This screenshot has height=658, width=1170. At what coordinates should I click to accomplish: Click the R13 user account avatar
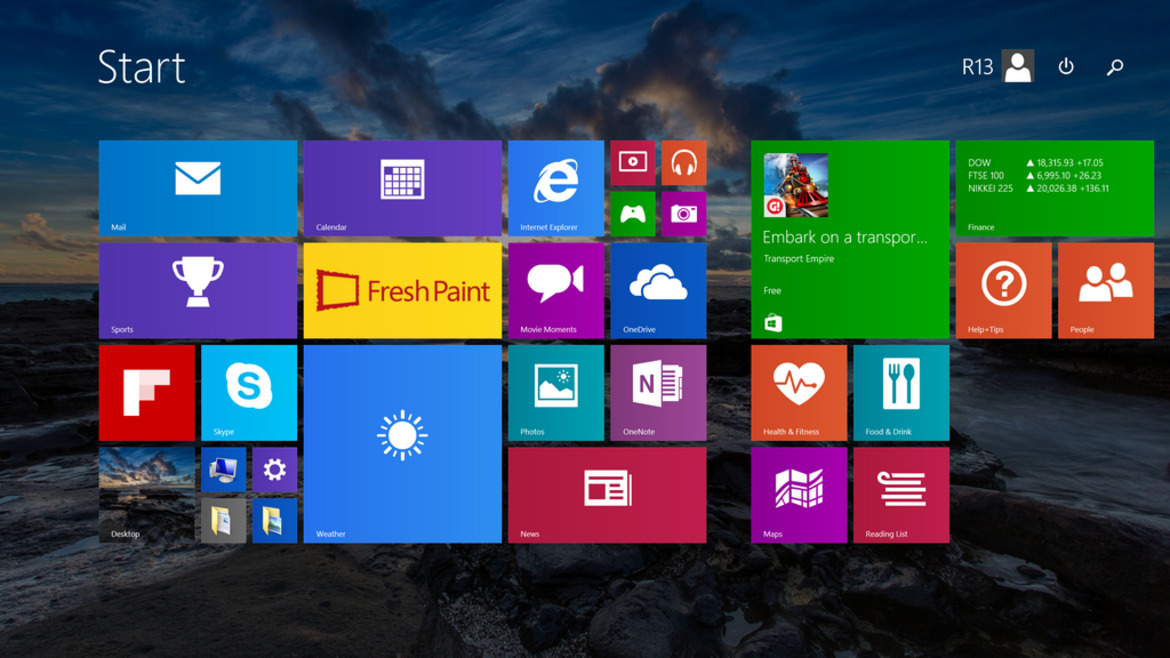[1017, 66]
